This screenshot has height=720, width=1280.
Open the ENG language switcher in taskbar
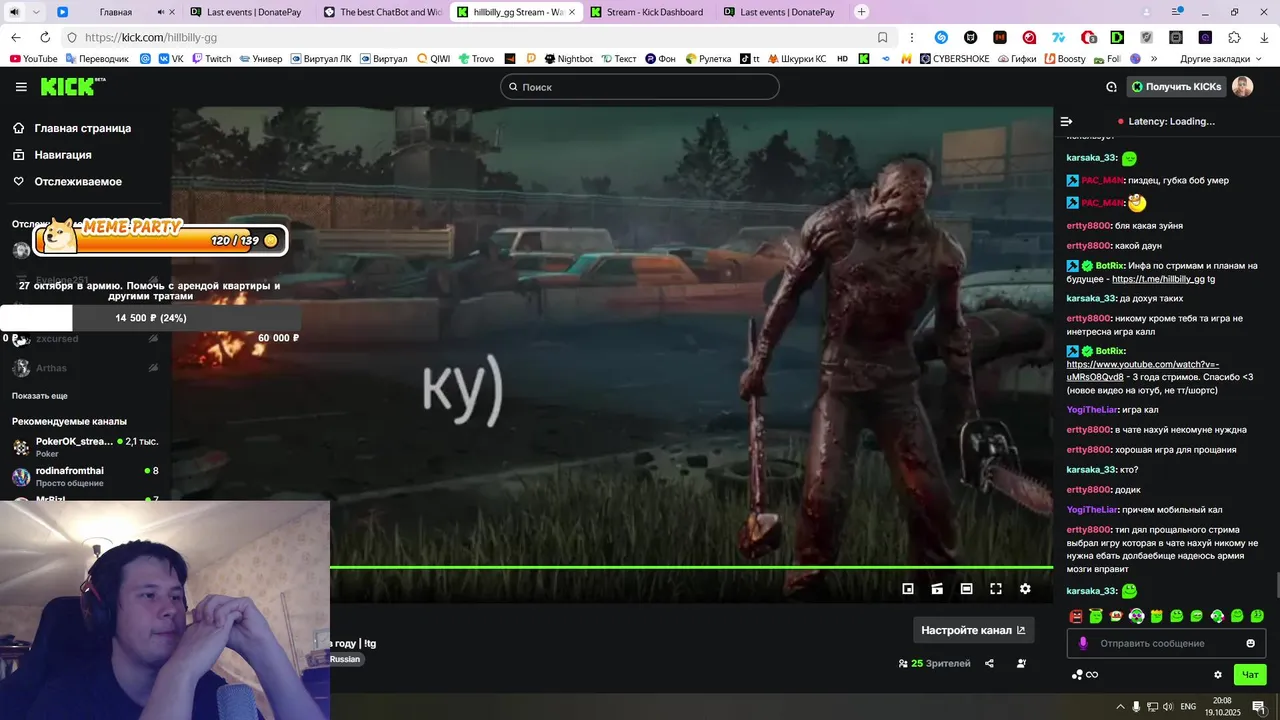[x=1188, y=707]
